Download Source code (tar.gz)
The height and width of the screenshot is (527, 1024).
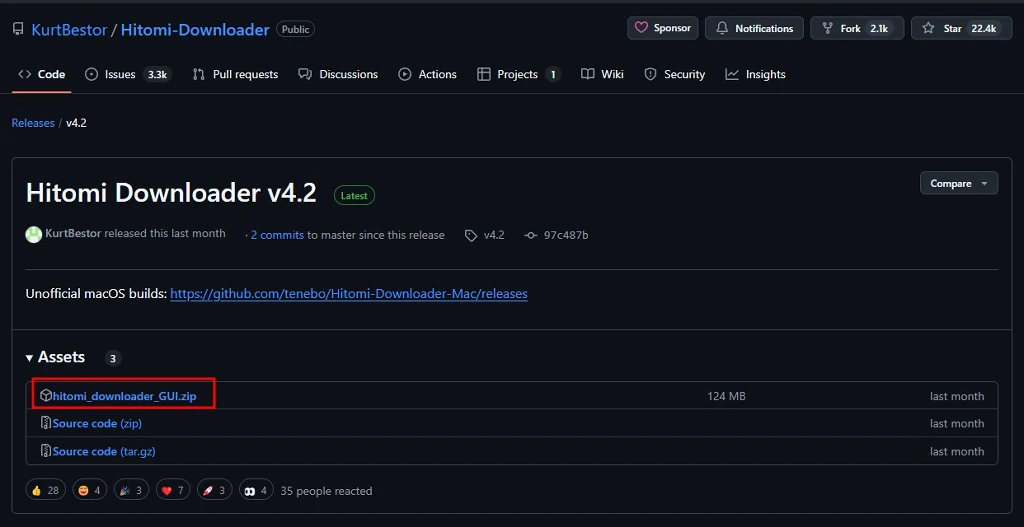click(x=104, y=451)
